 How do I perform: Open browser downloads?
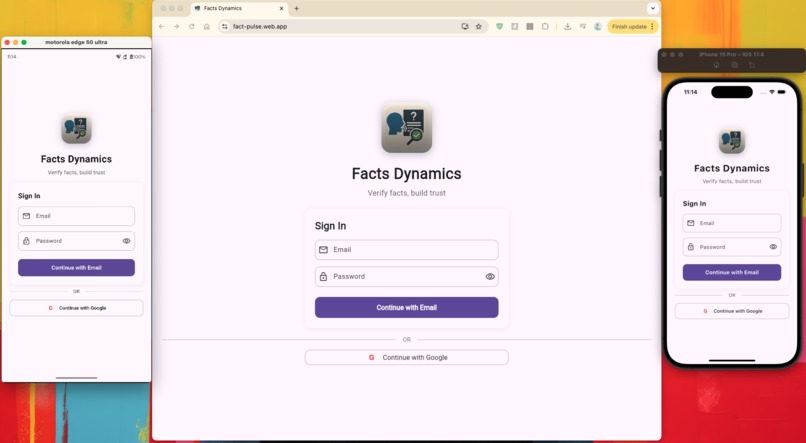pos(567,27)
